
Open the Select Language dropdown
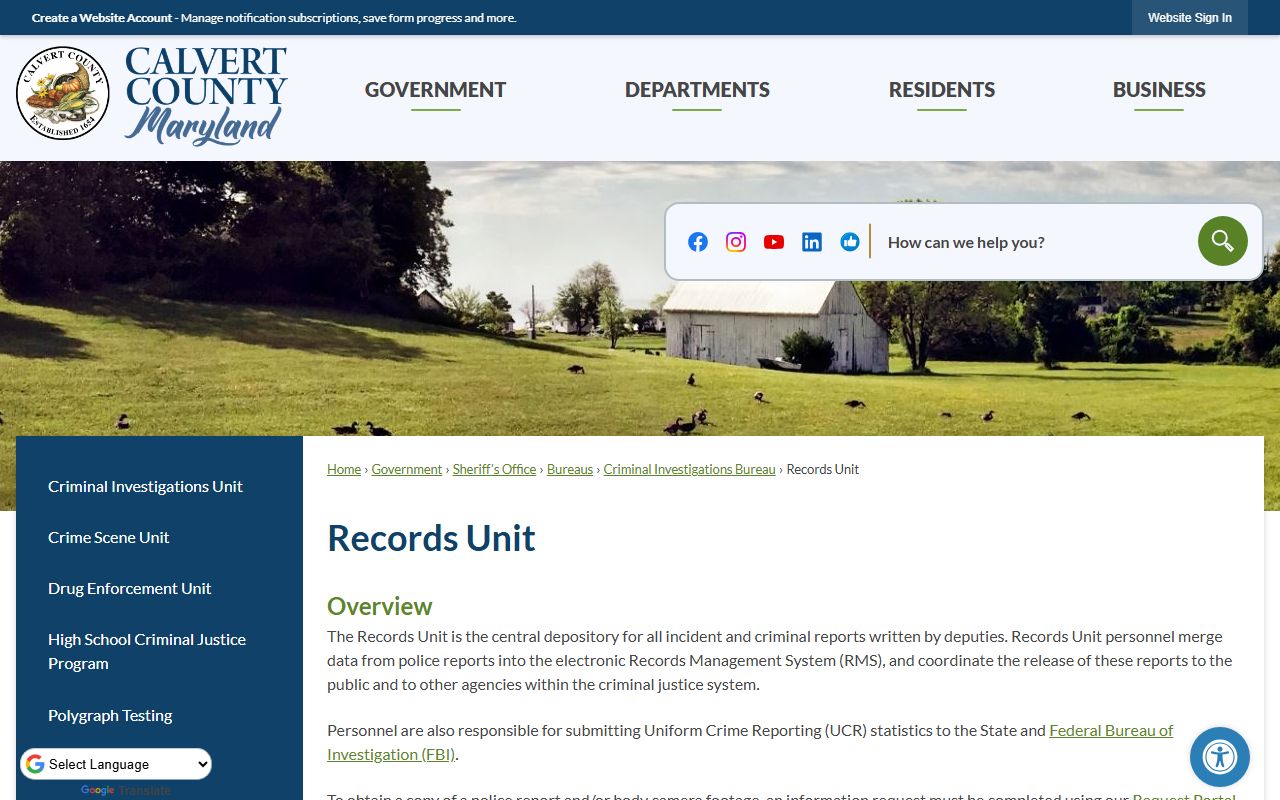[x=116, y=764]
